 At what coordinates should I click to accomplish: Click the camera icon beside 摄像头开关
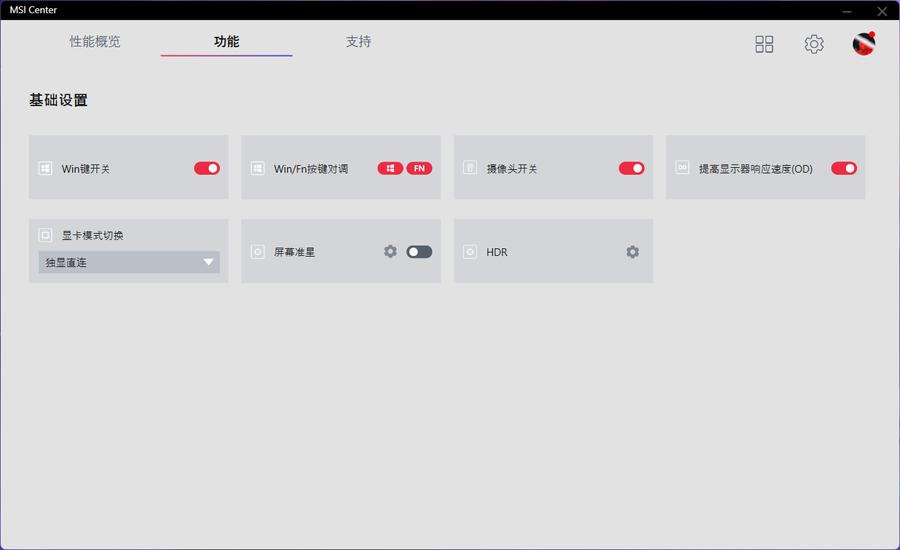(x=470, y=168)
